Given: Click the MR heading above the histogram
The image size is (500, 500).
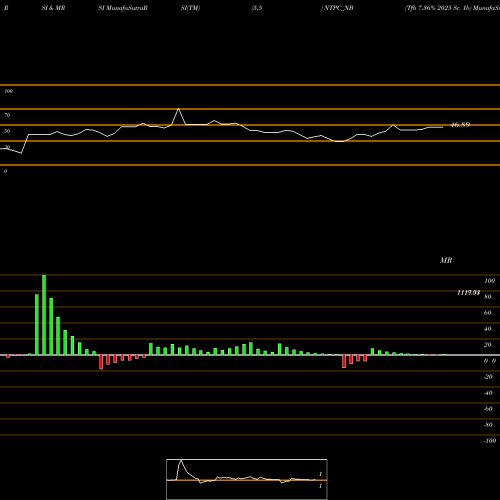Looking at the screenshot, I should coord(446,260).
